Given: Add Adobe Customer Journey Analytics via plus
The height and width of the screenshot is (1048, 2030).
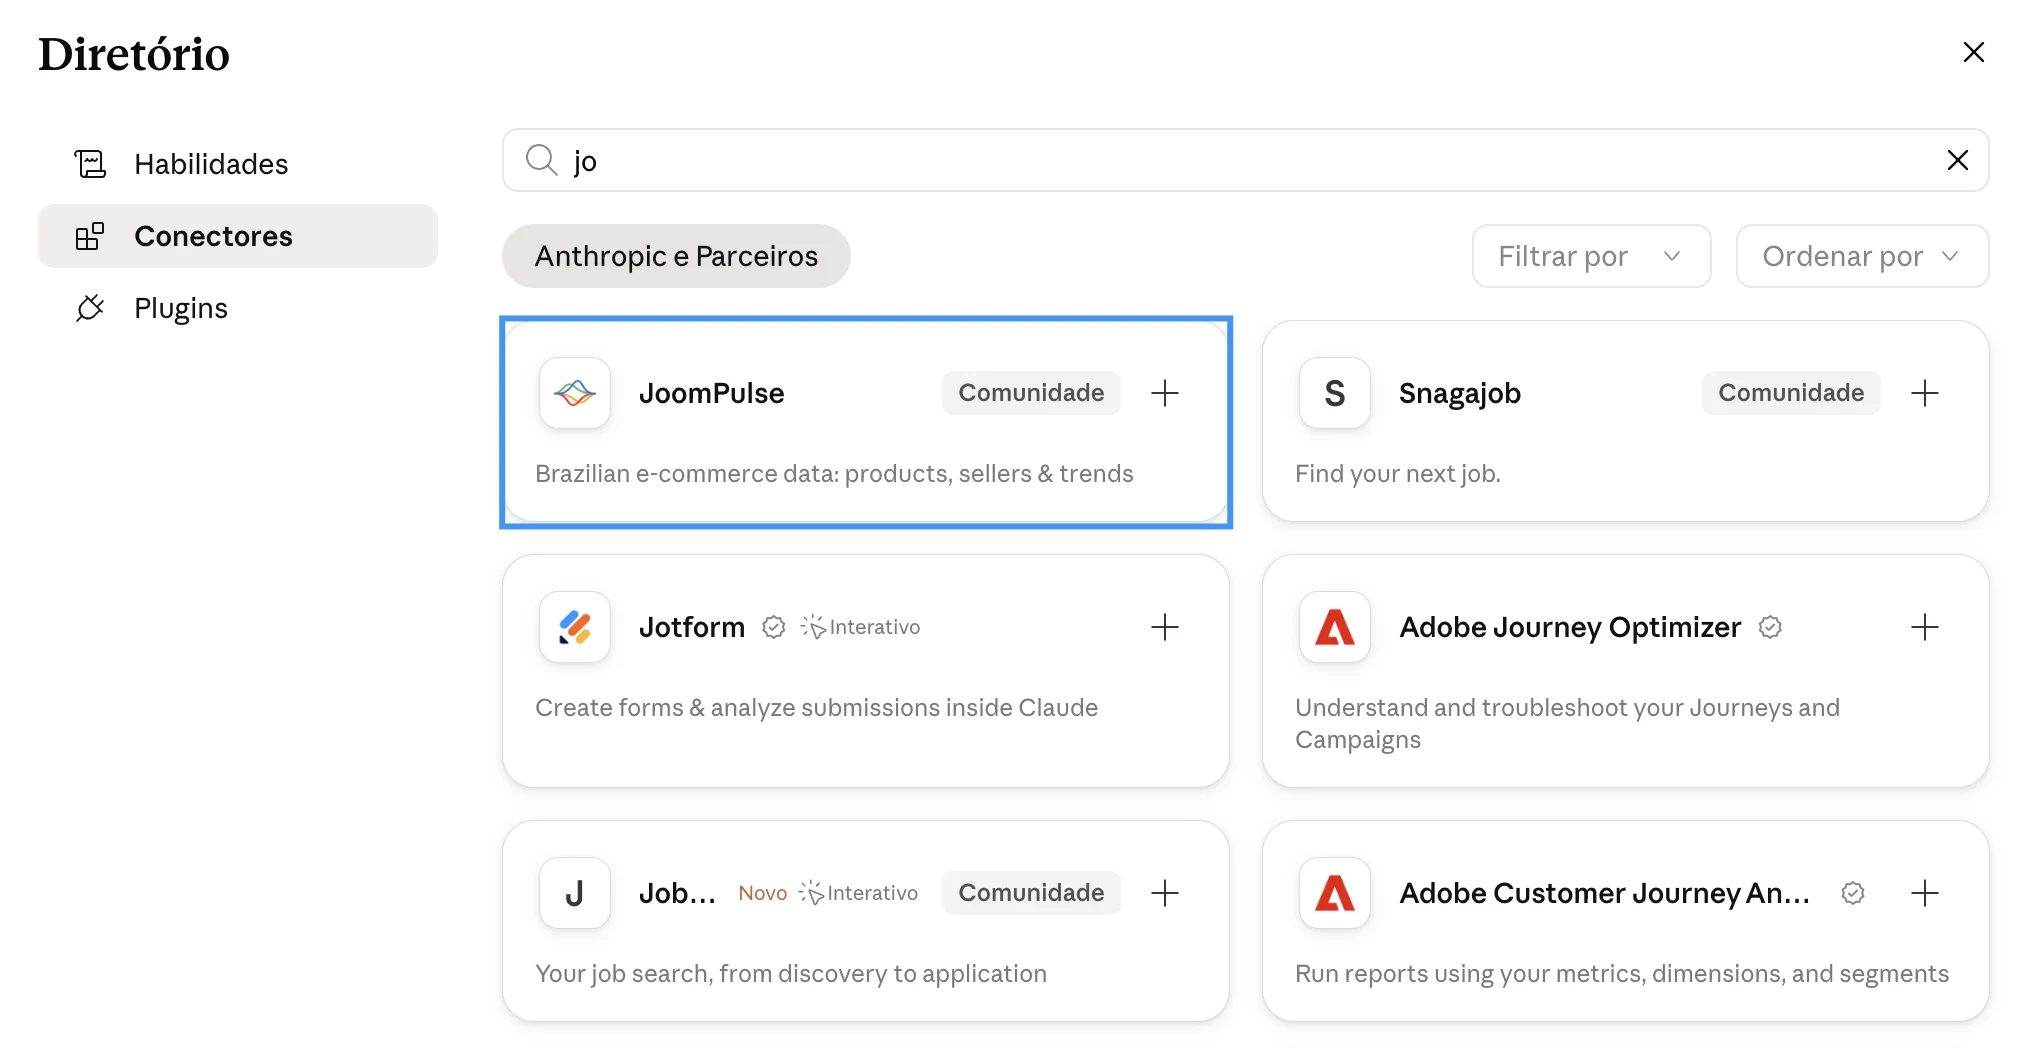Looking at the screenshot, I should pyautogui.click(x=1925, y=893).
